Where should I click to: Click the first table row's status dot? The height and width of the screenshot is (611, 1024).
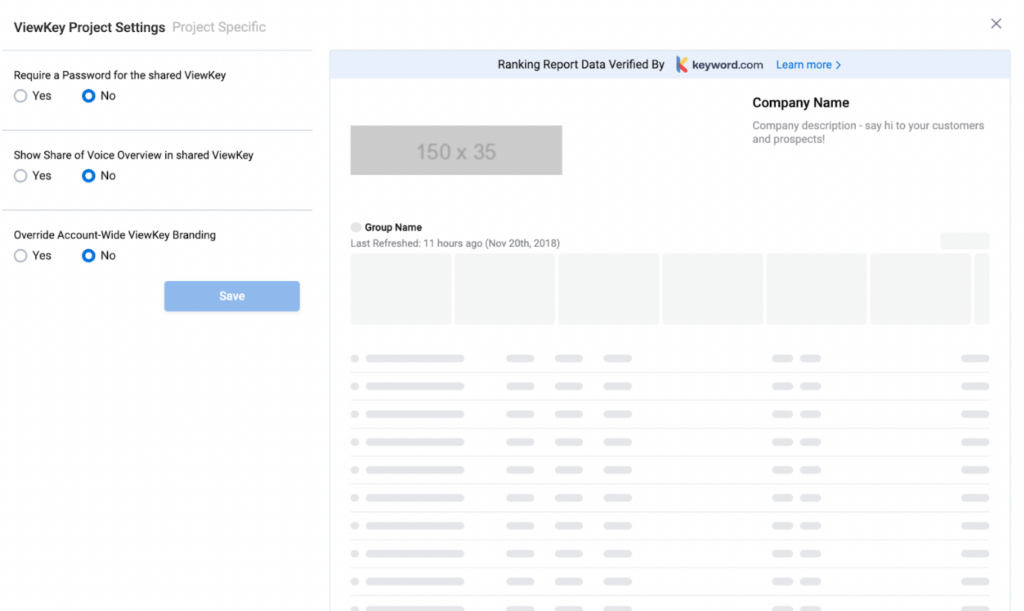coord(355,358)
